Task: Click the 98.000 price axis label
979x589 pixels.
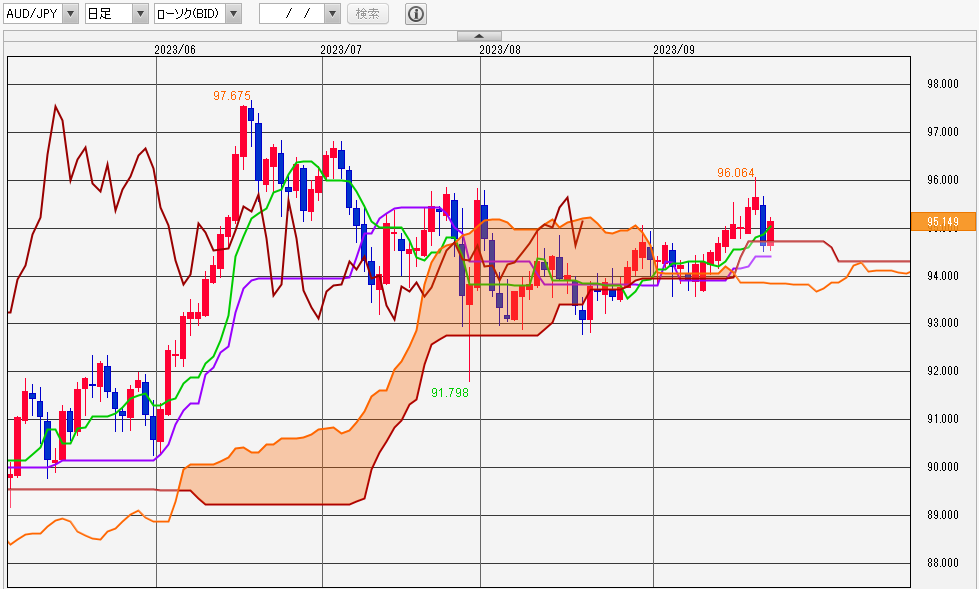Action: (x=942, y=84)
